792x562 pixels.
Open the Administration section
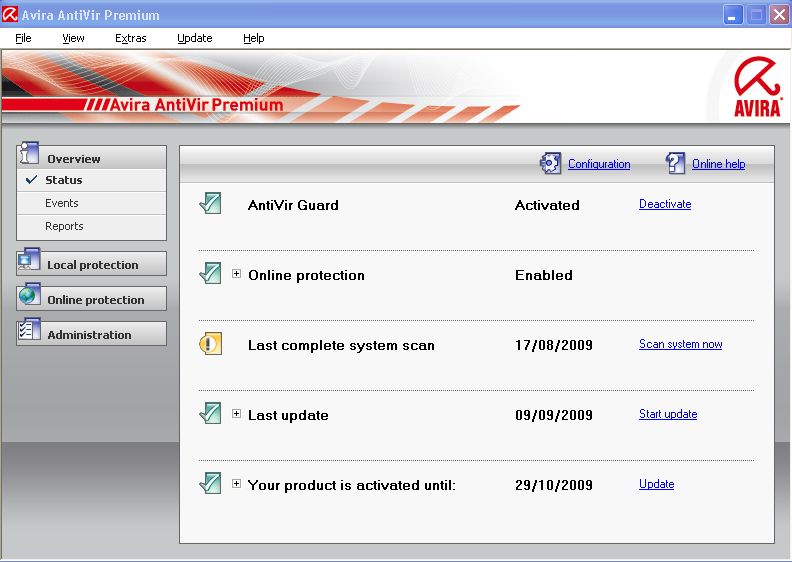(x=91, y=334)
